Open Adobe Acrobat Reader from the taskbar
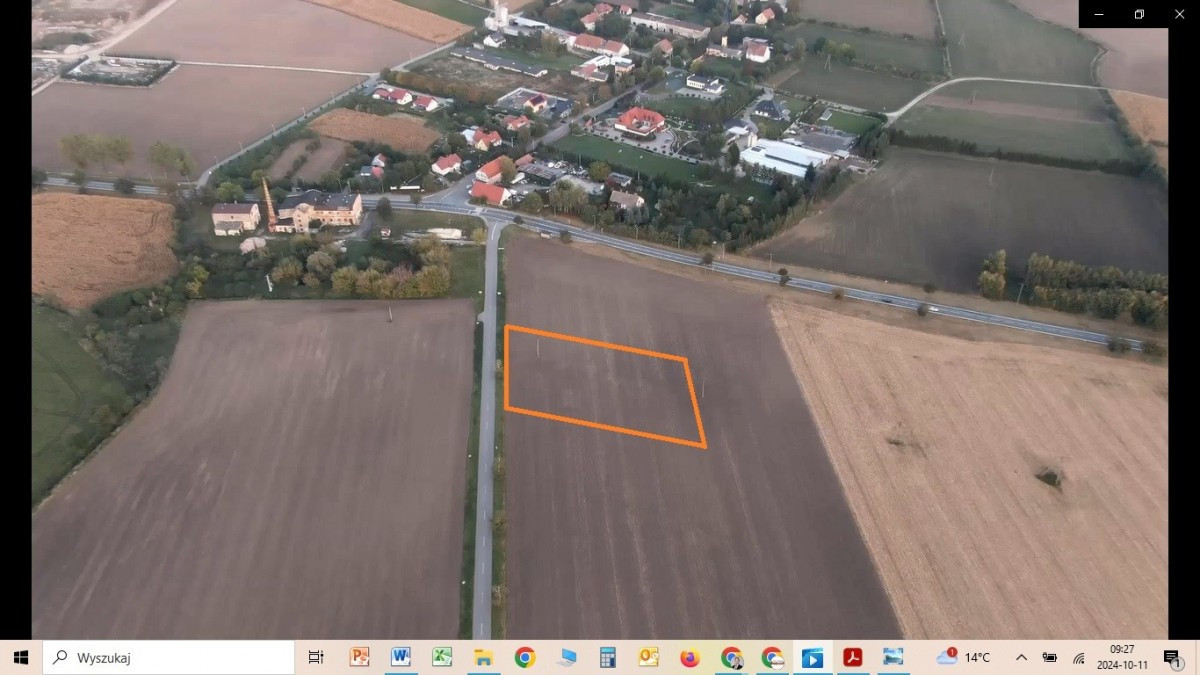This screenshot has height=675, width=1200. [x=853, y=657]
